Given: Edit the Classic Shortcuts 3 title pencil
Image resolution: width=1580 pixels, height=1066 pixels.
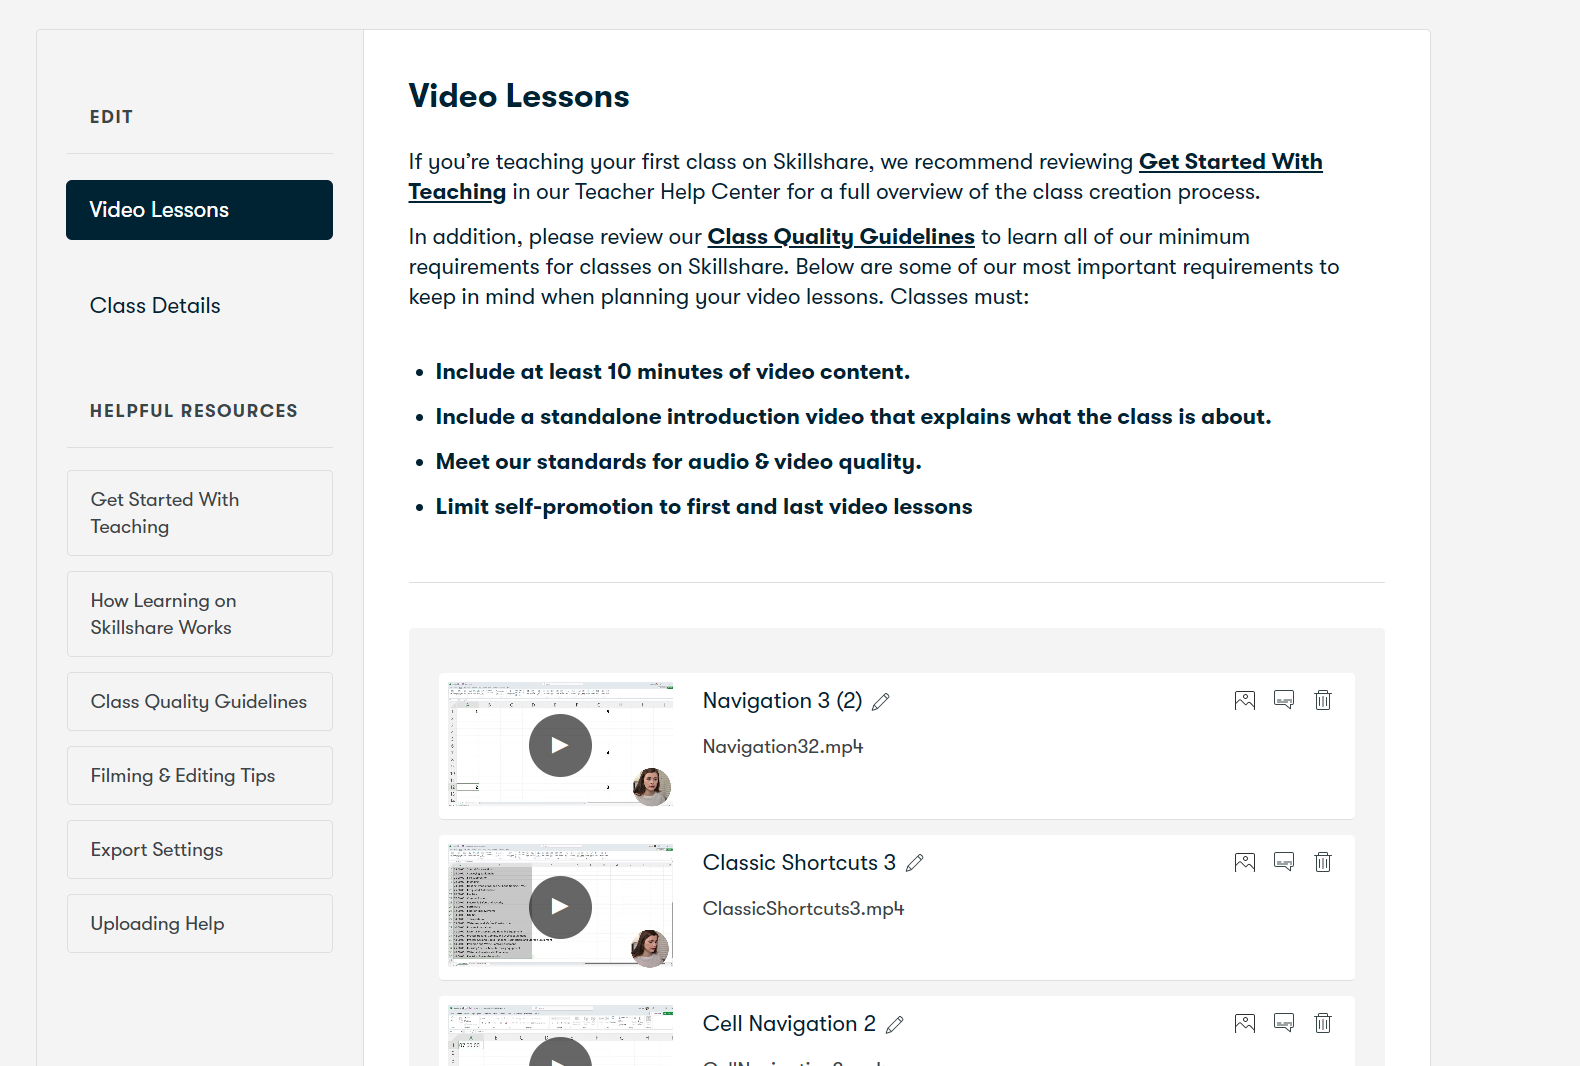Looking at the screenshot, I should pyautogui.click(x=915, y=863).
